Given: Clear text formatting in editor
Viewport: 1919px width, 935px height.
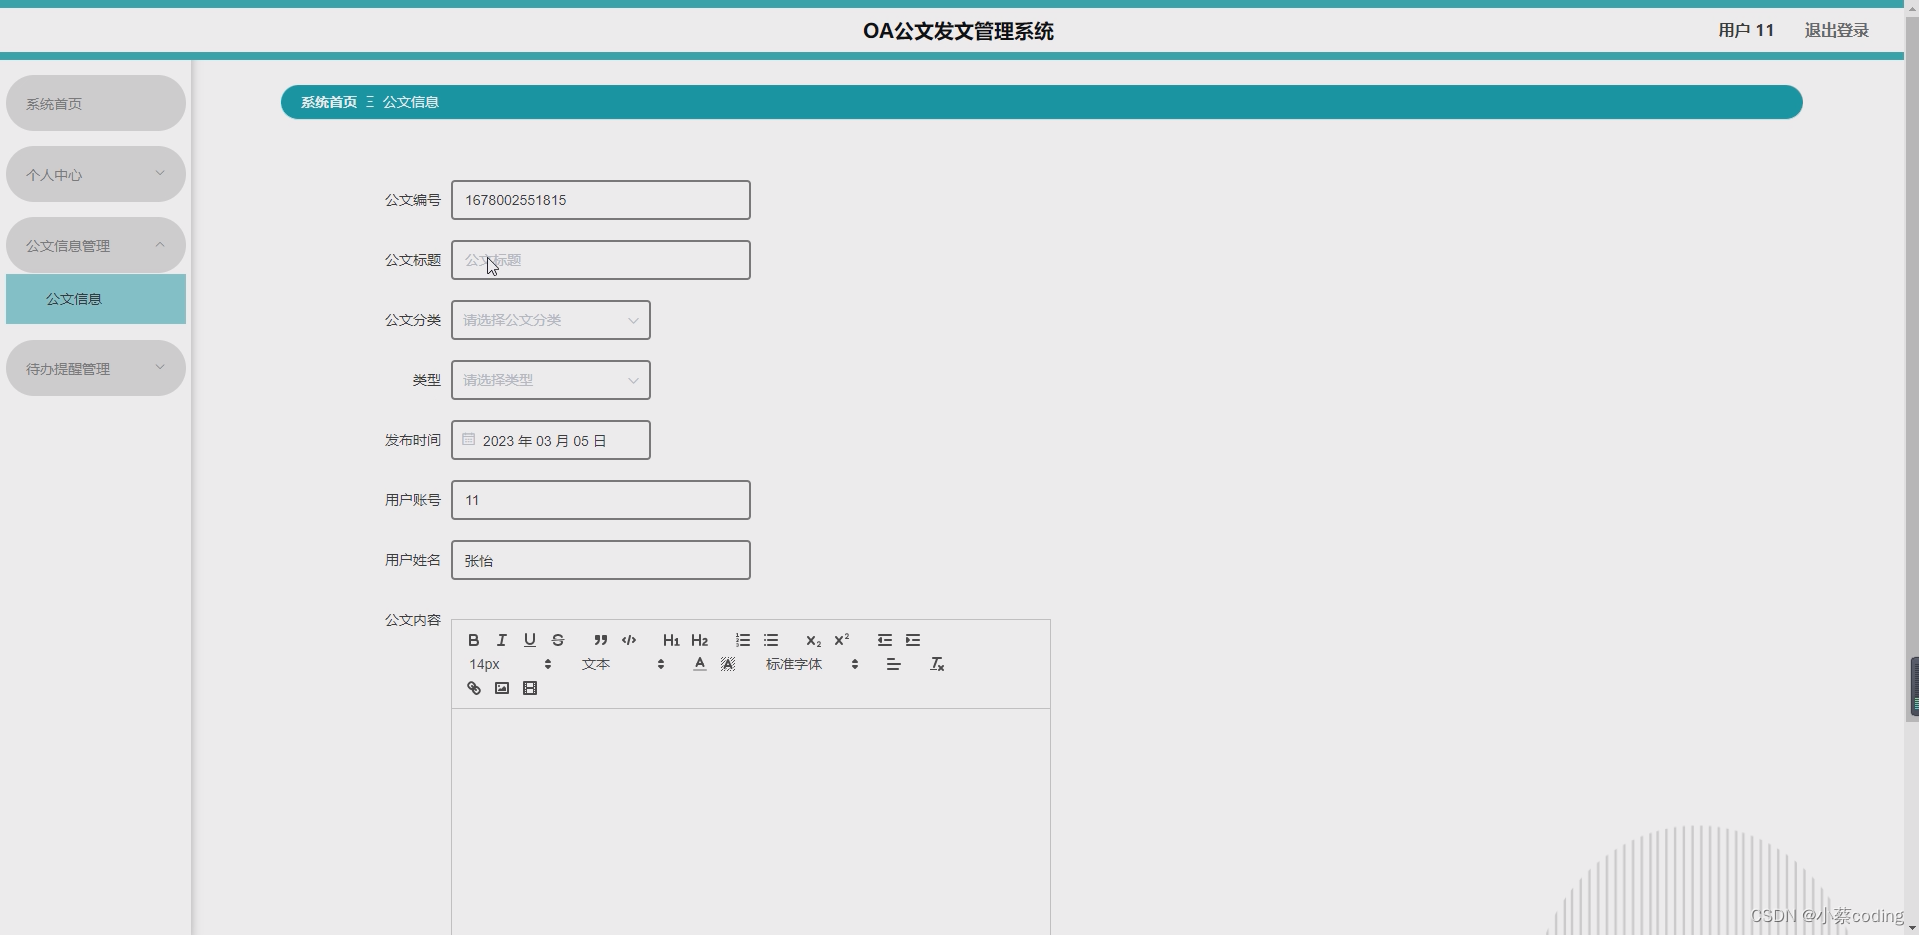Looking at the screenshot, I should point(937,664).
